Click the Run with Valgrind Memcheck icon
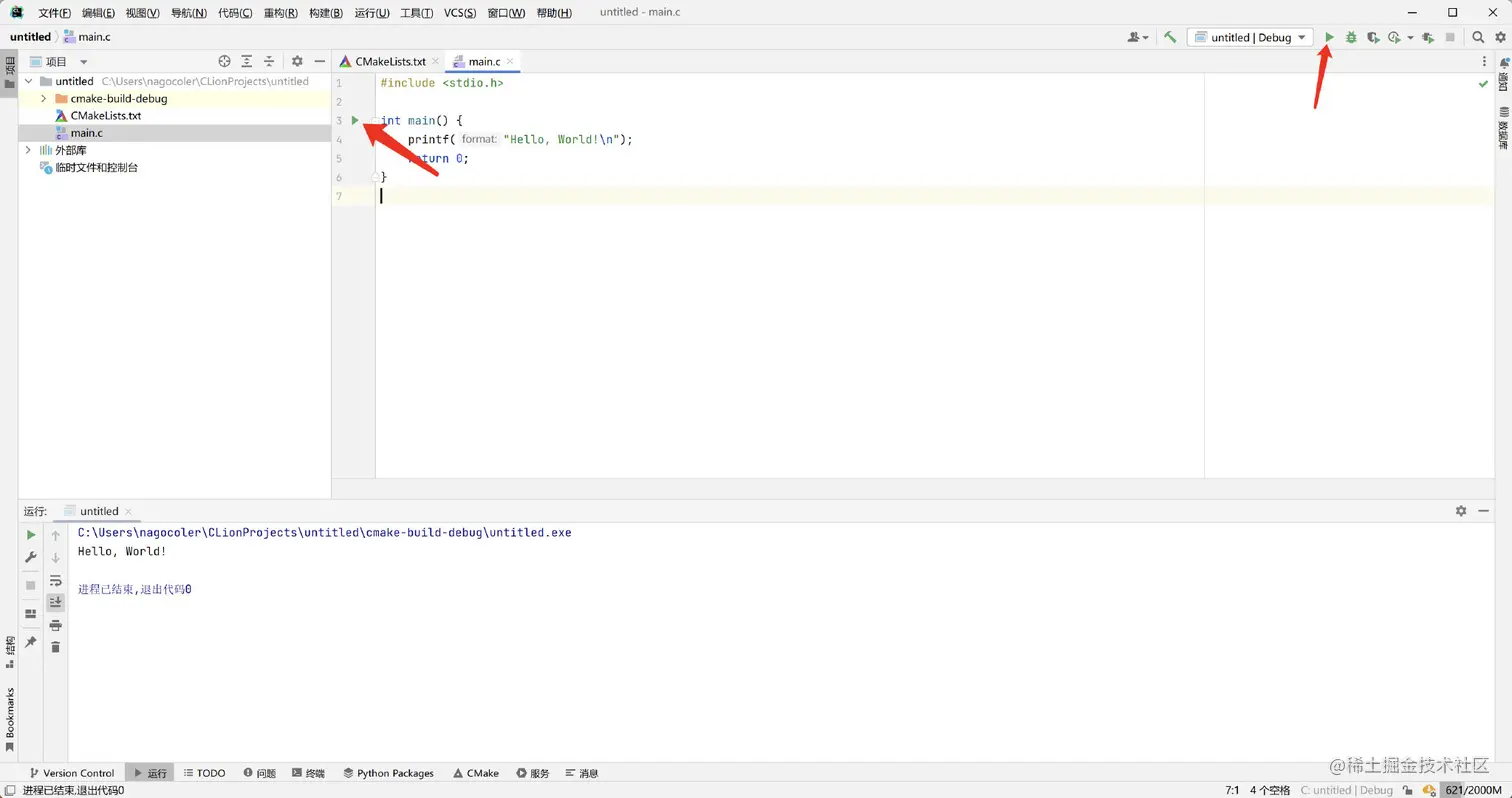Screen dimensions: 1512x798 1428,37
